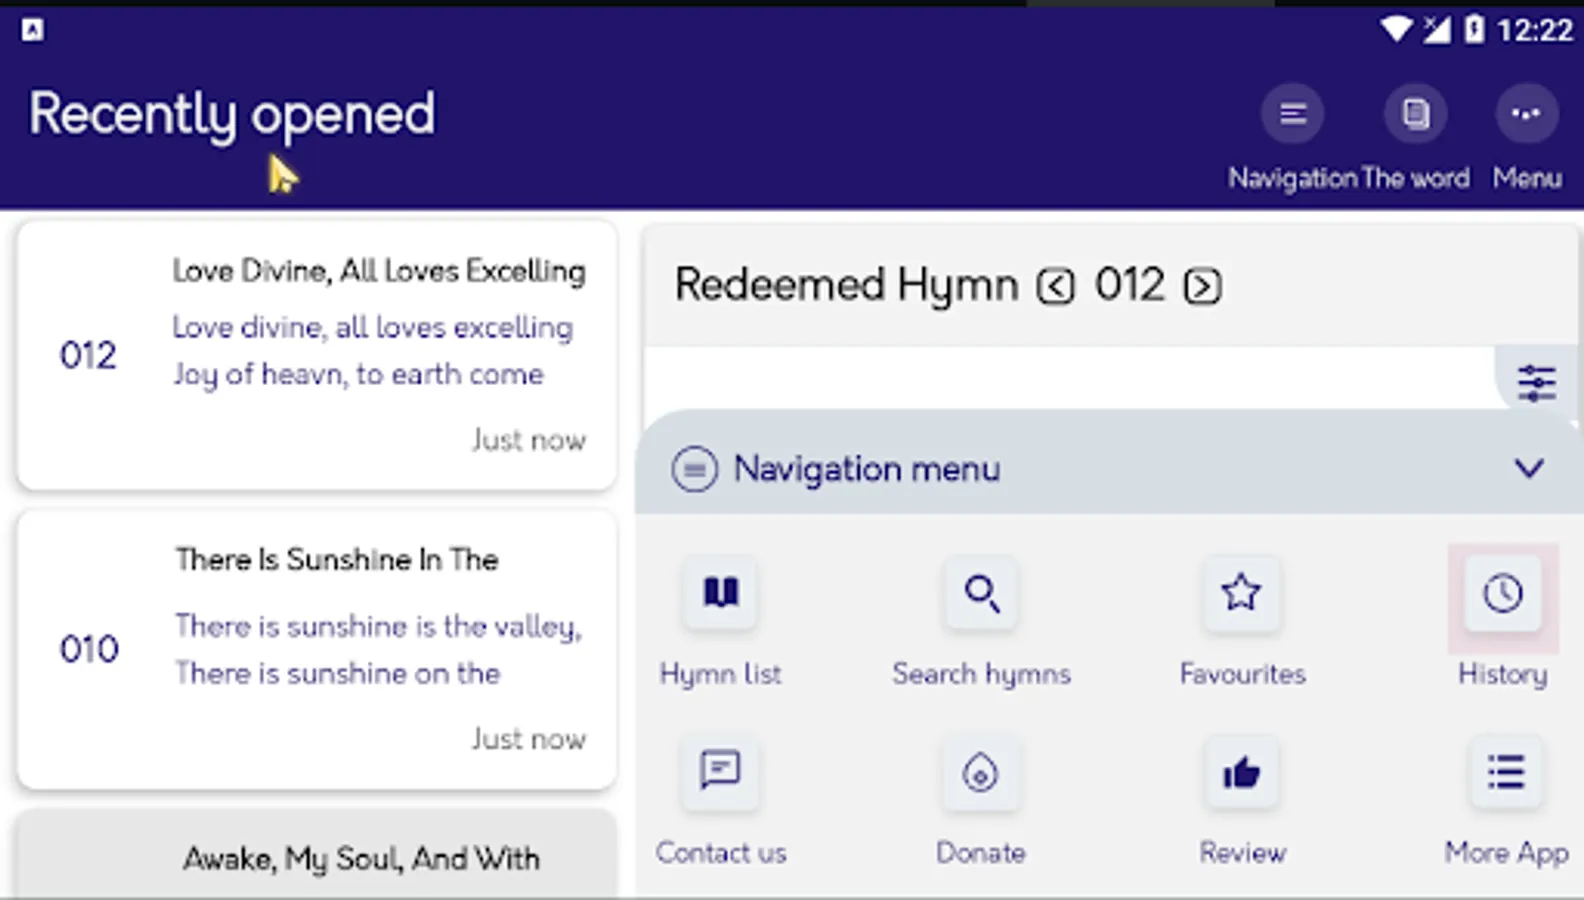
Task: Open the three-dots Menu button
Action: (1526, 114)
